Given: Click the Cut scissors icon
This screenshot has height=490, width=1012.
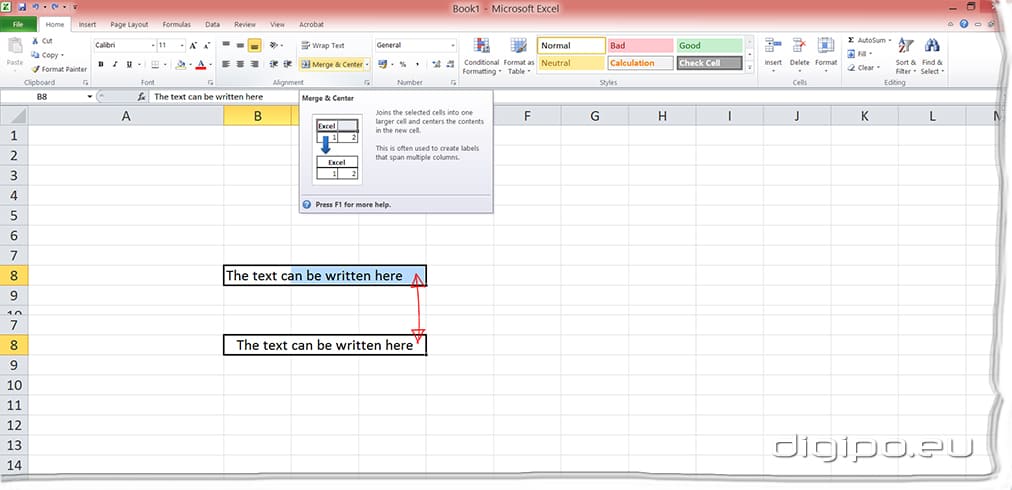Looking at the screenshot, I should click(35, 41).
